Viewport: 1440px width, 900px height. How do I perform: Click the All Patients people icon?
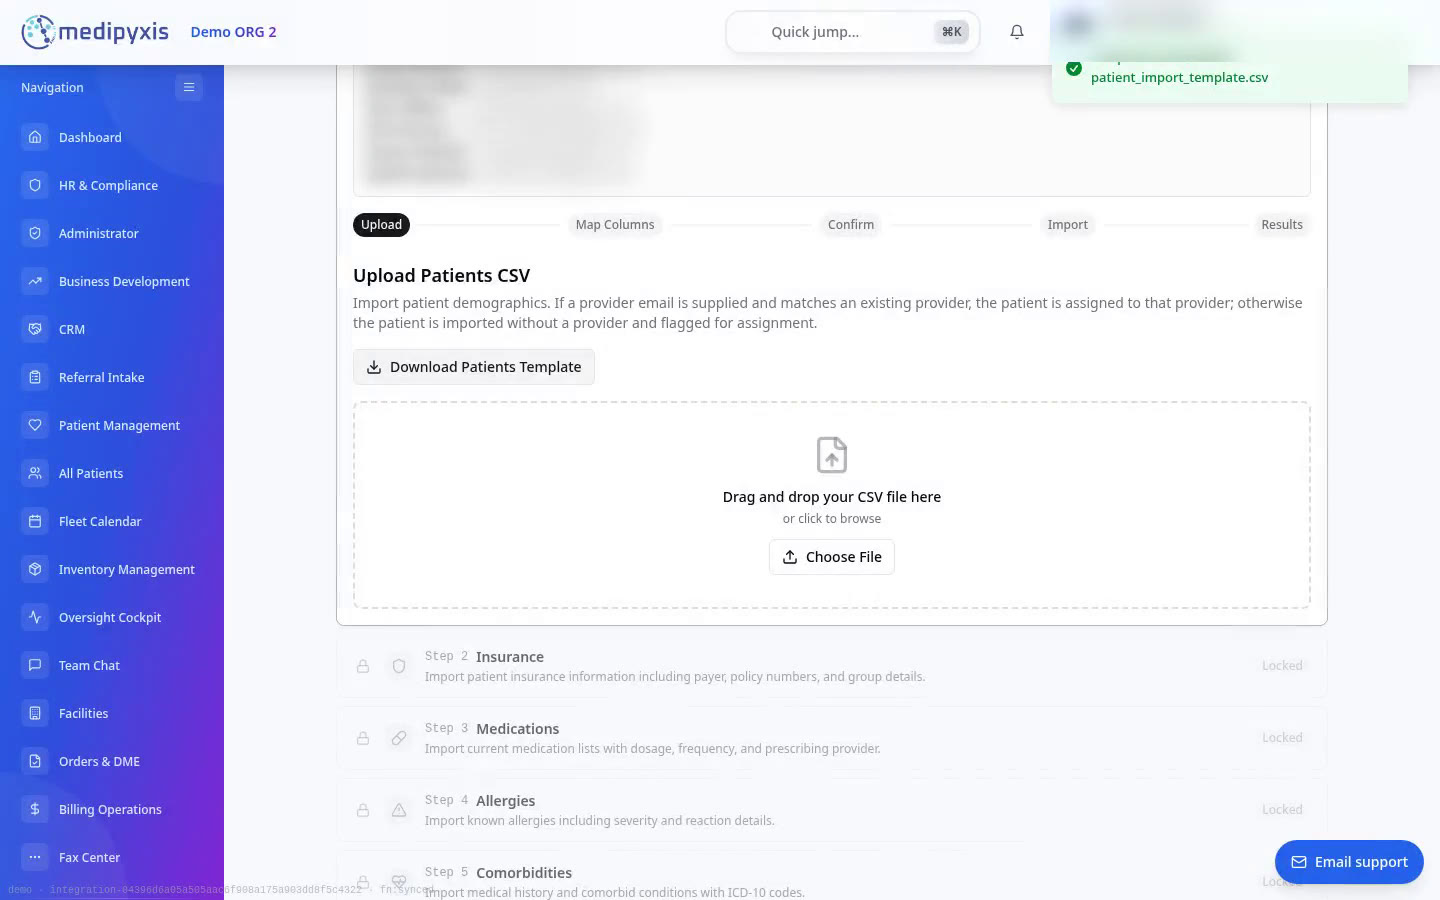[x=35, y=473]
